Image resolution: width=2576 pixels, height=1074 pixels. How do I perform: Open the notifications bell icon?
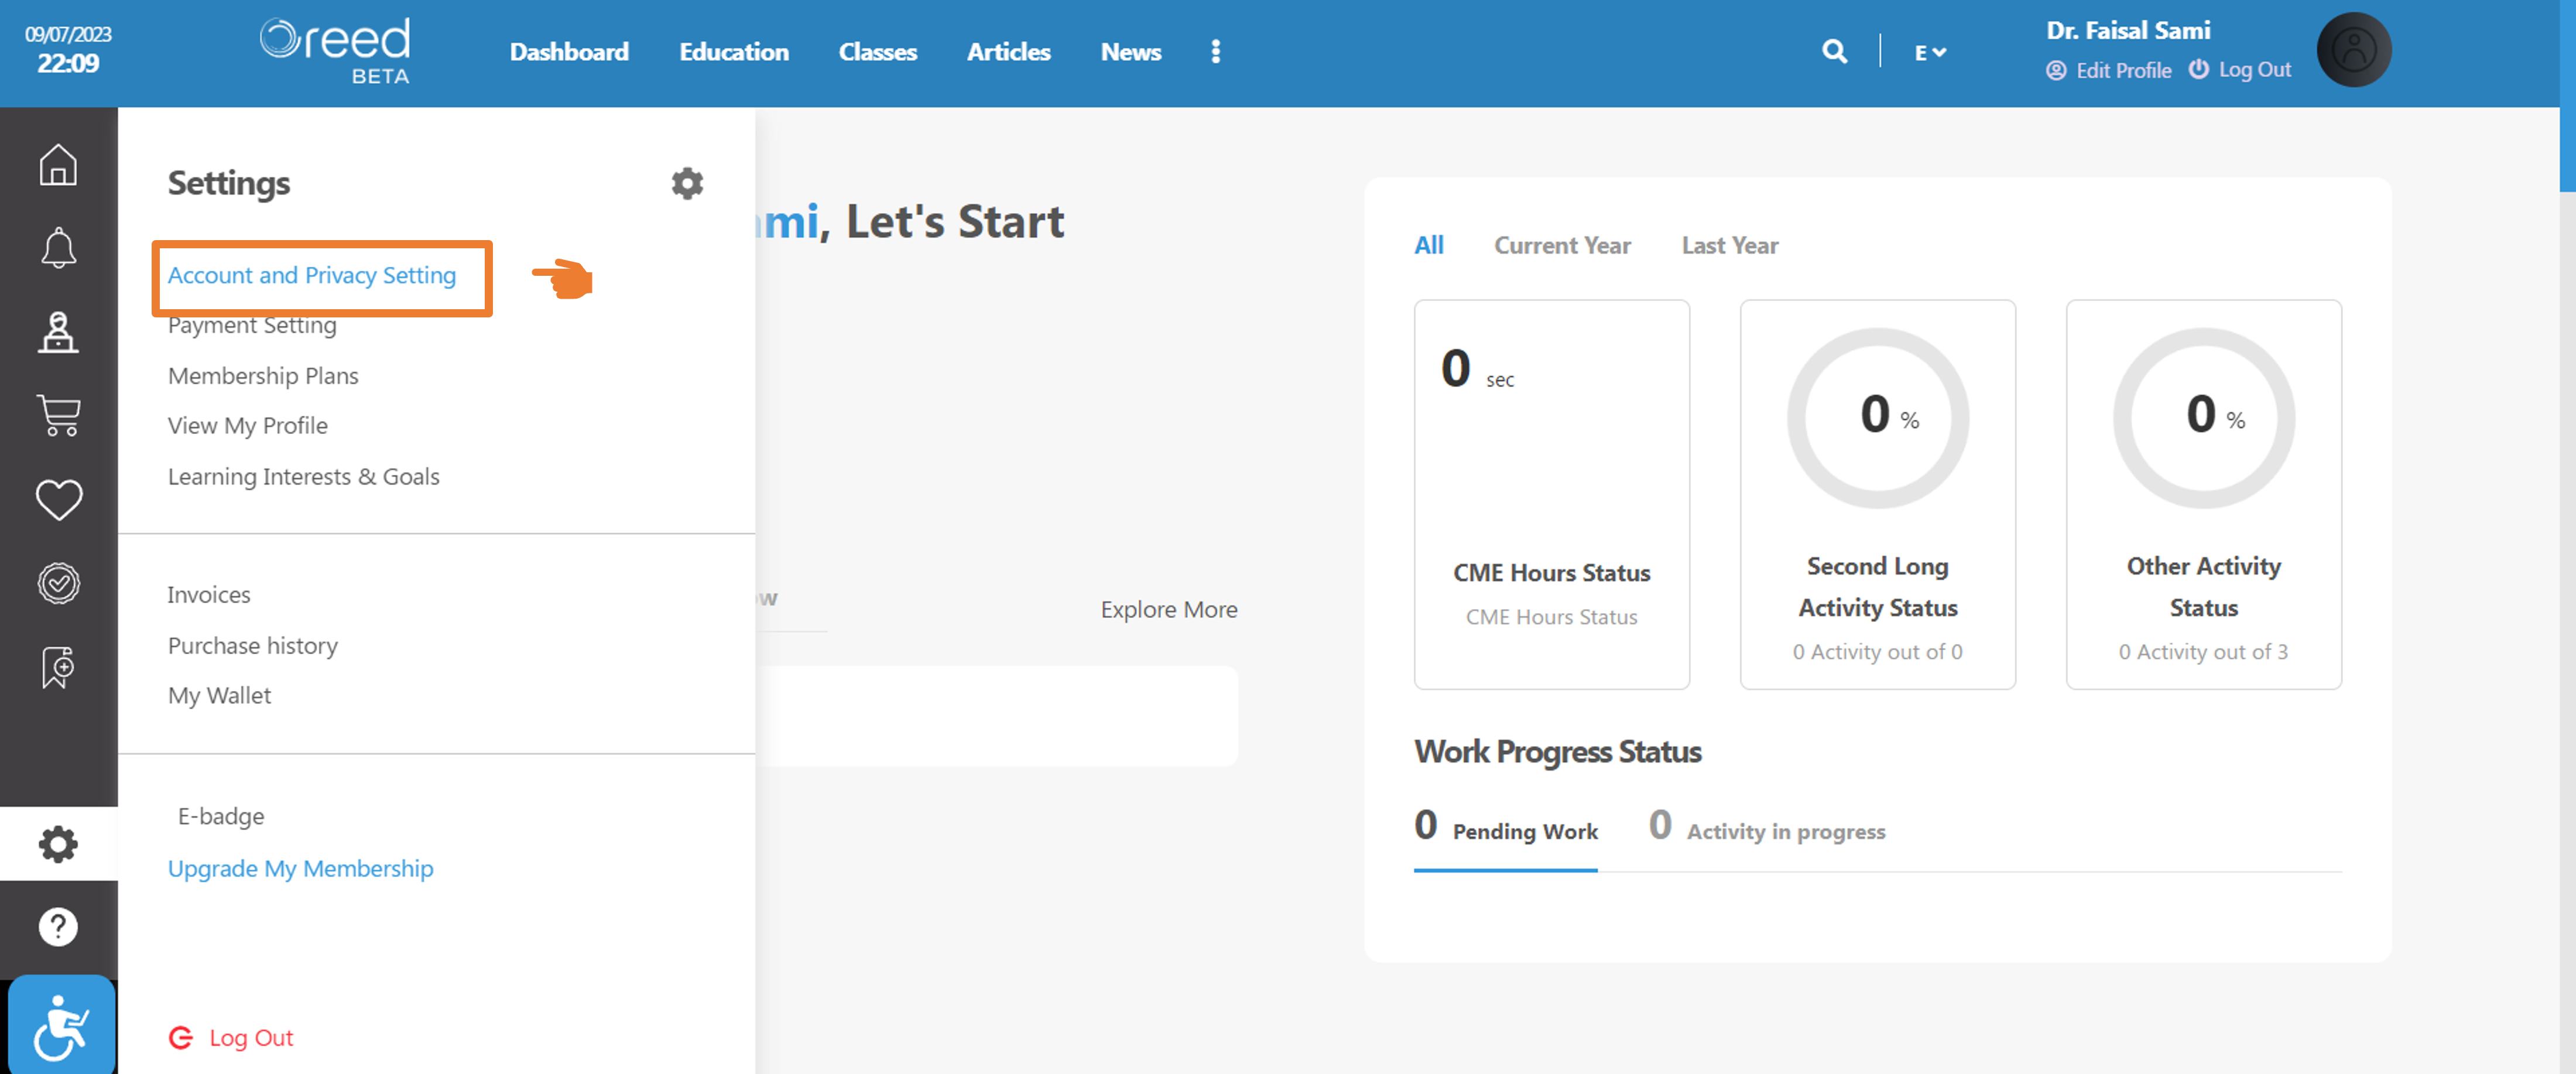pyautogui.click(x=58, y=247)
